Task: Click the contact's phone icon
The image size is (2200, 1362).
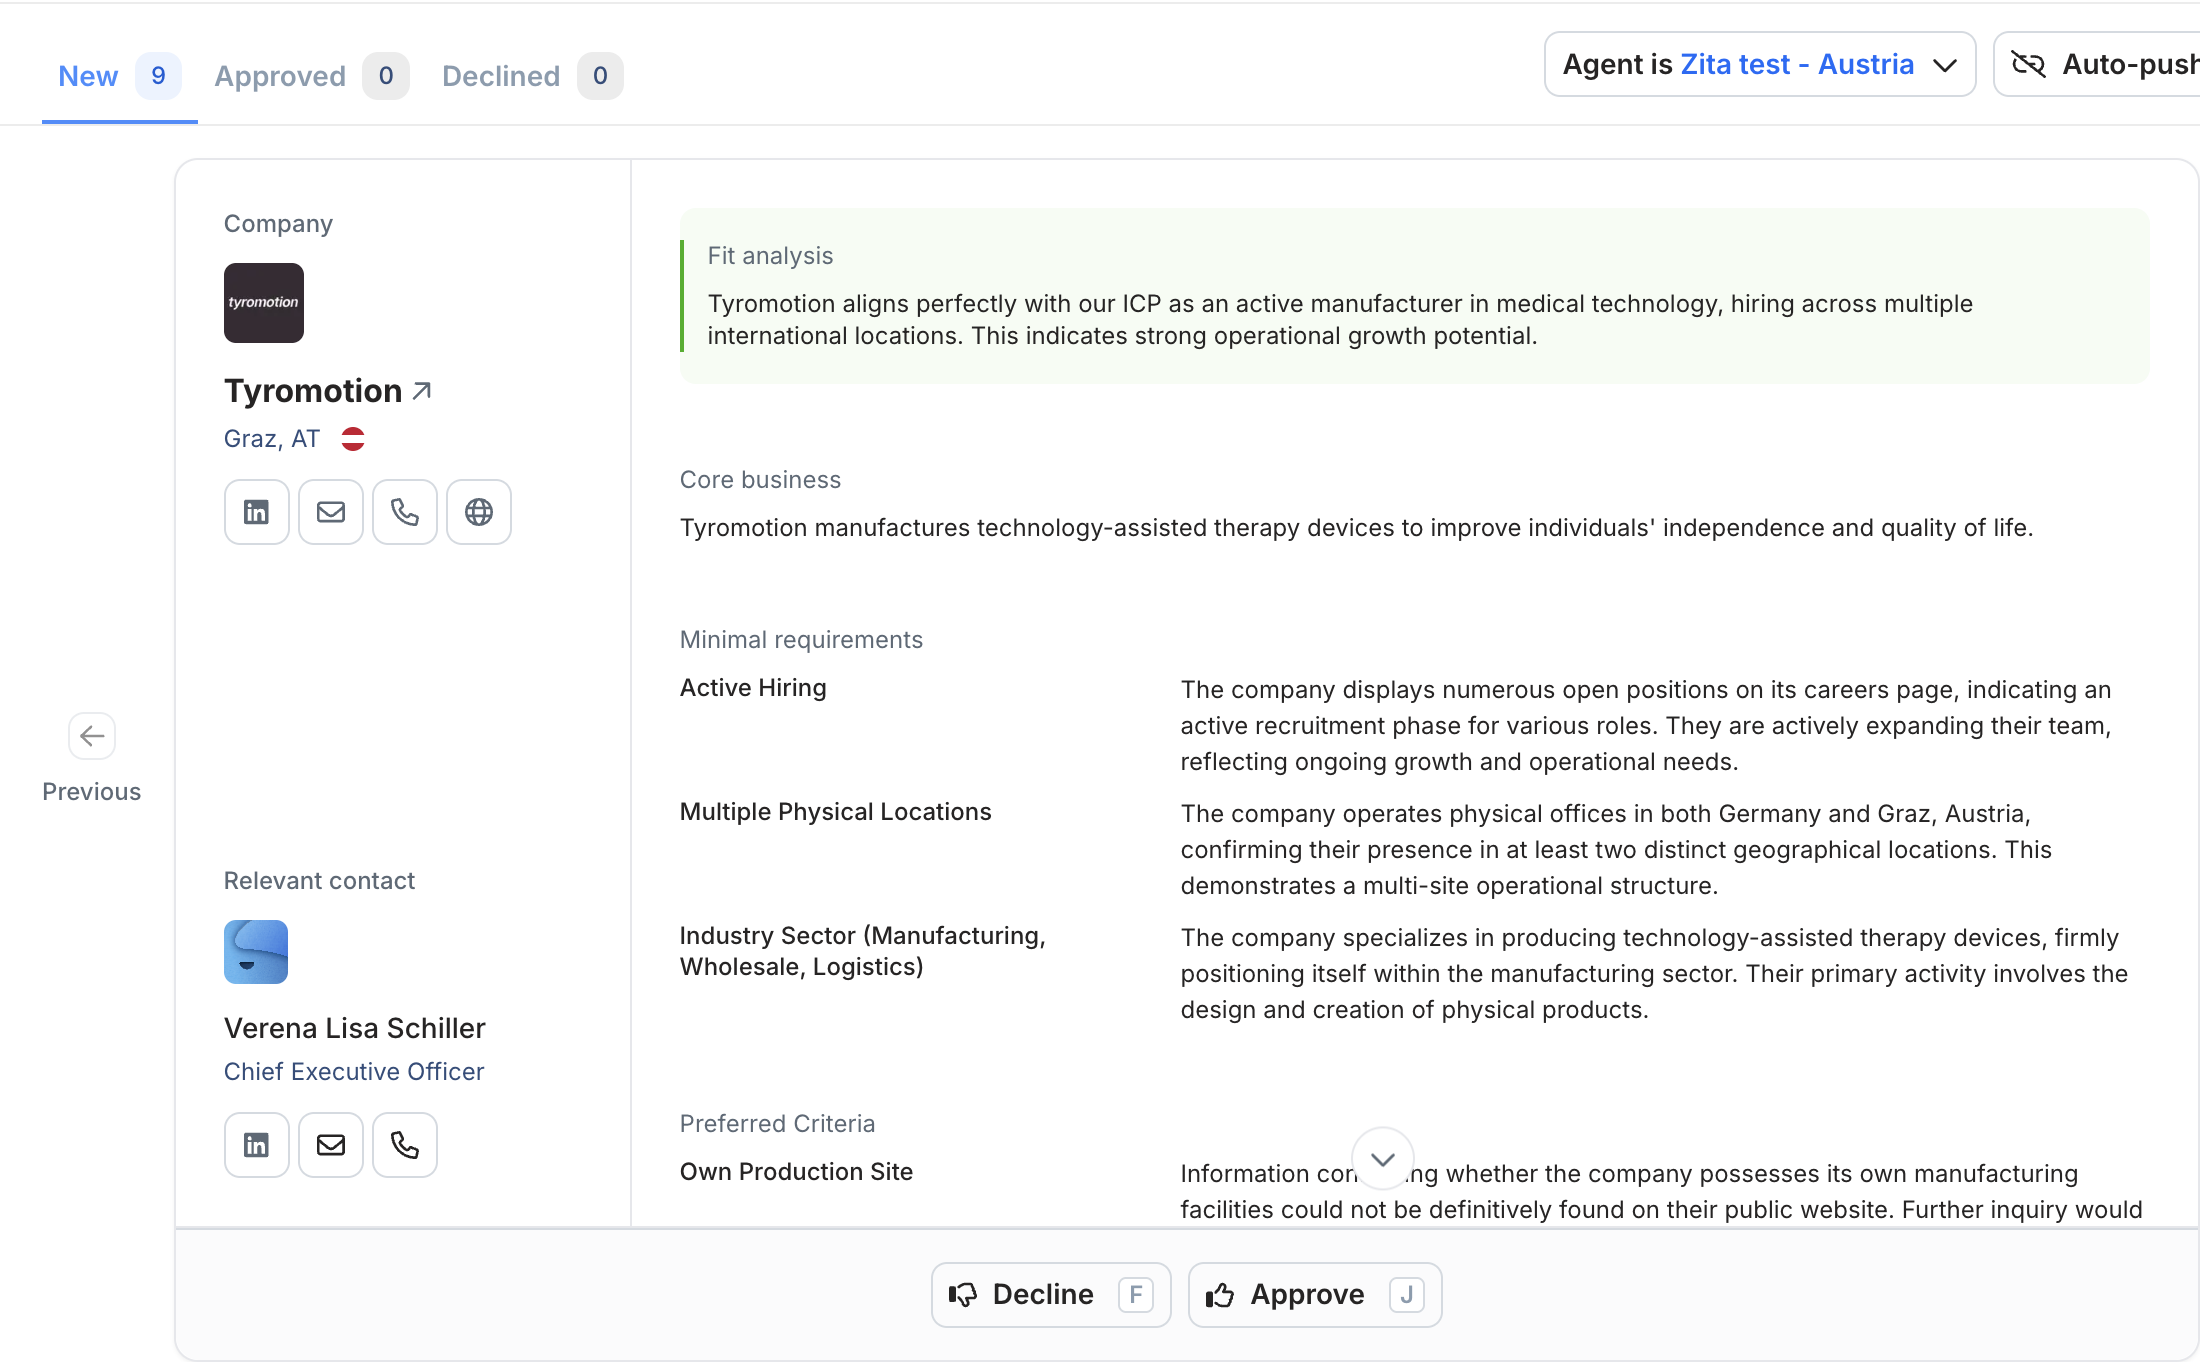Action: (404, 1145)
